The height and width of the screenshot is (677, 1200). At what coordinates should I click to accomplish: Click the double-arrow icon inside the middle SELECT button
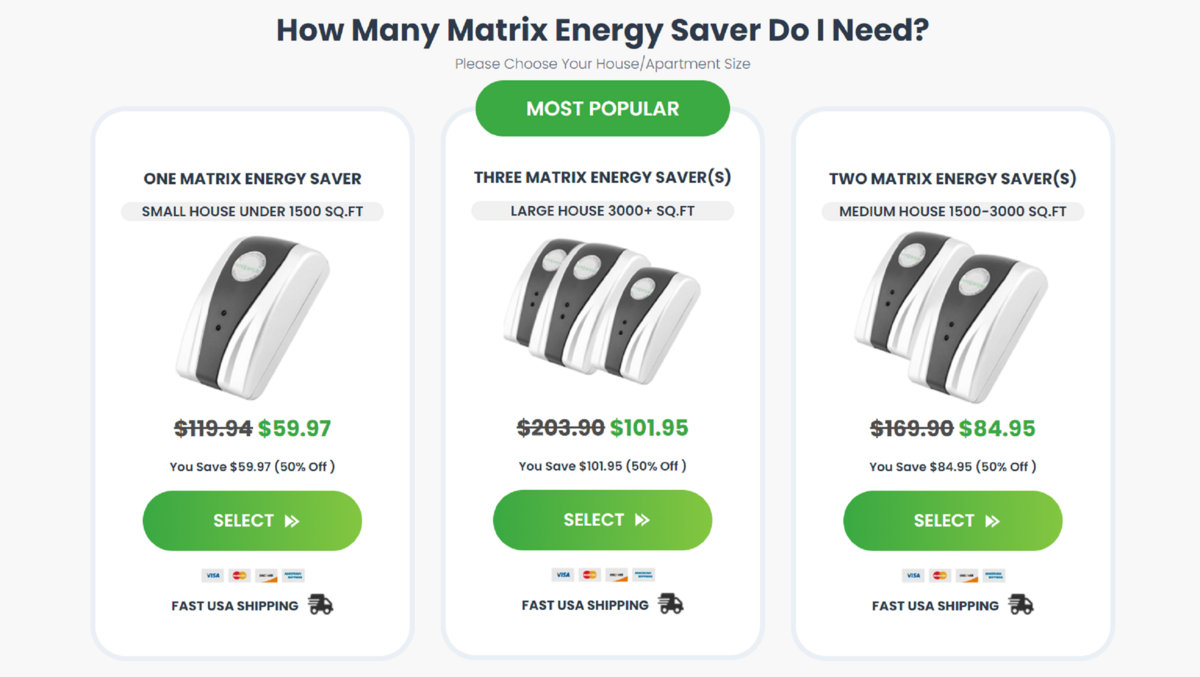(x=640, y=519)
